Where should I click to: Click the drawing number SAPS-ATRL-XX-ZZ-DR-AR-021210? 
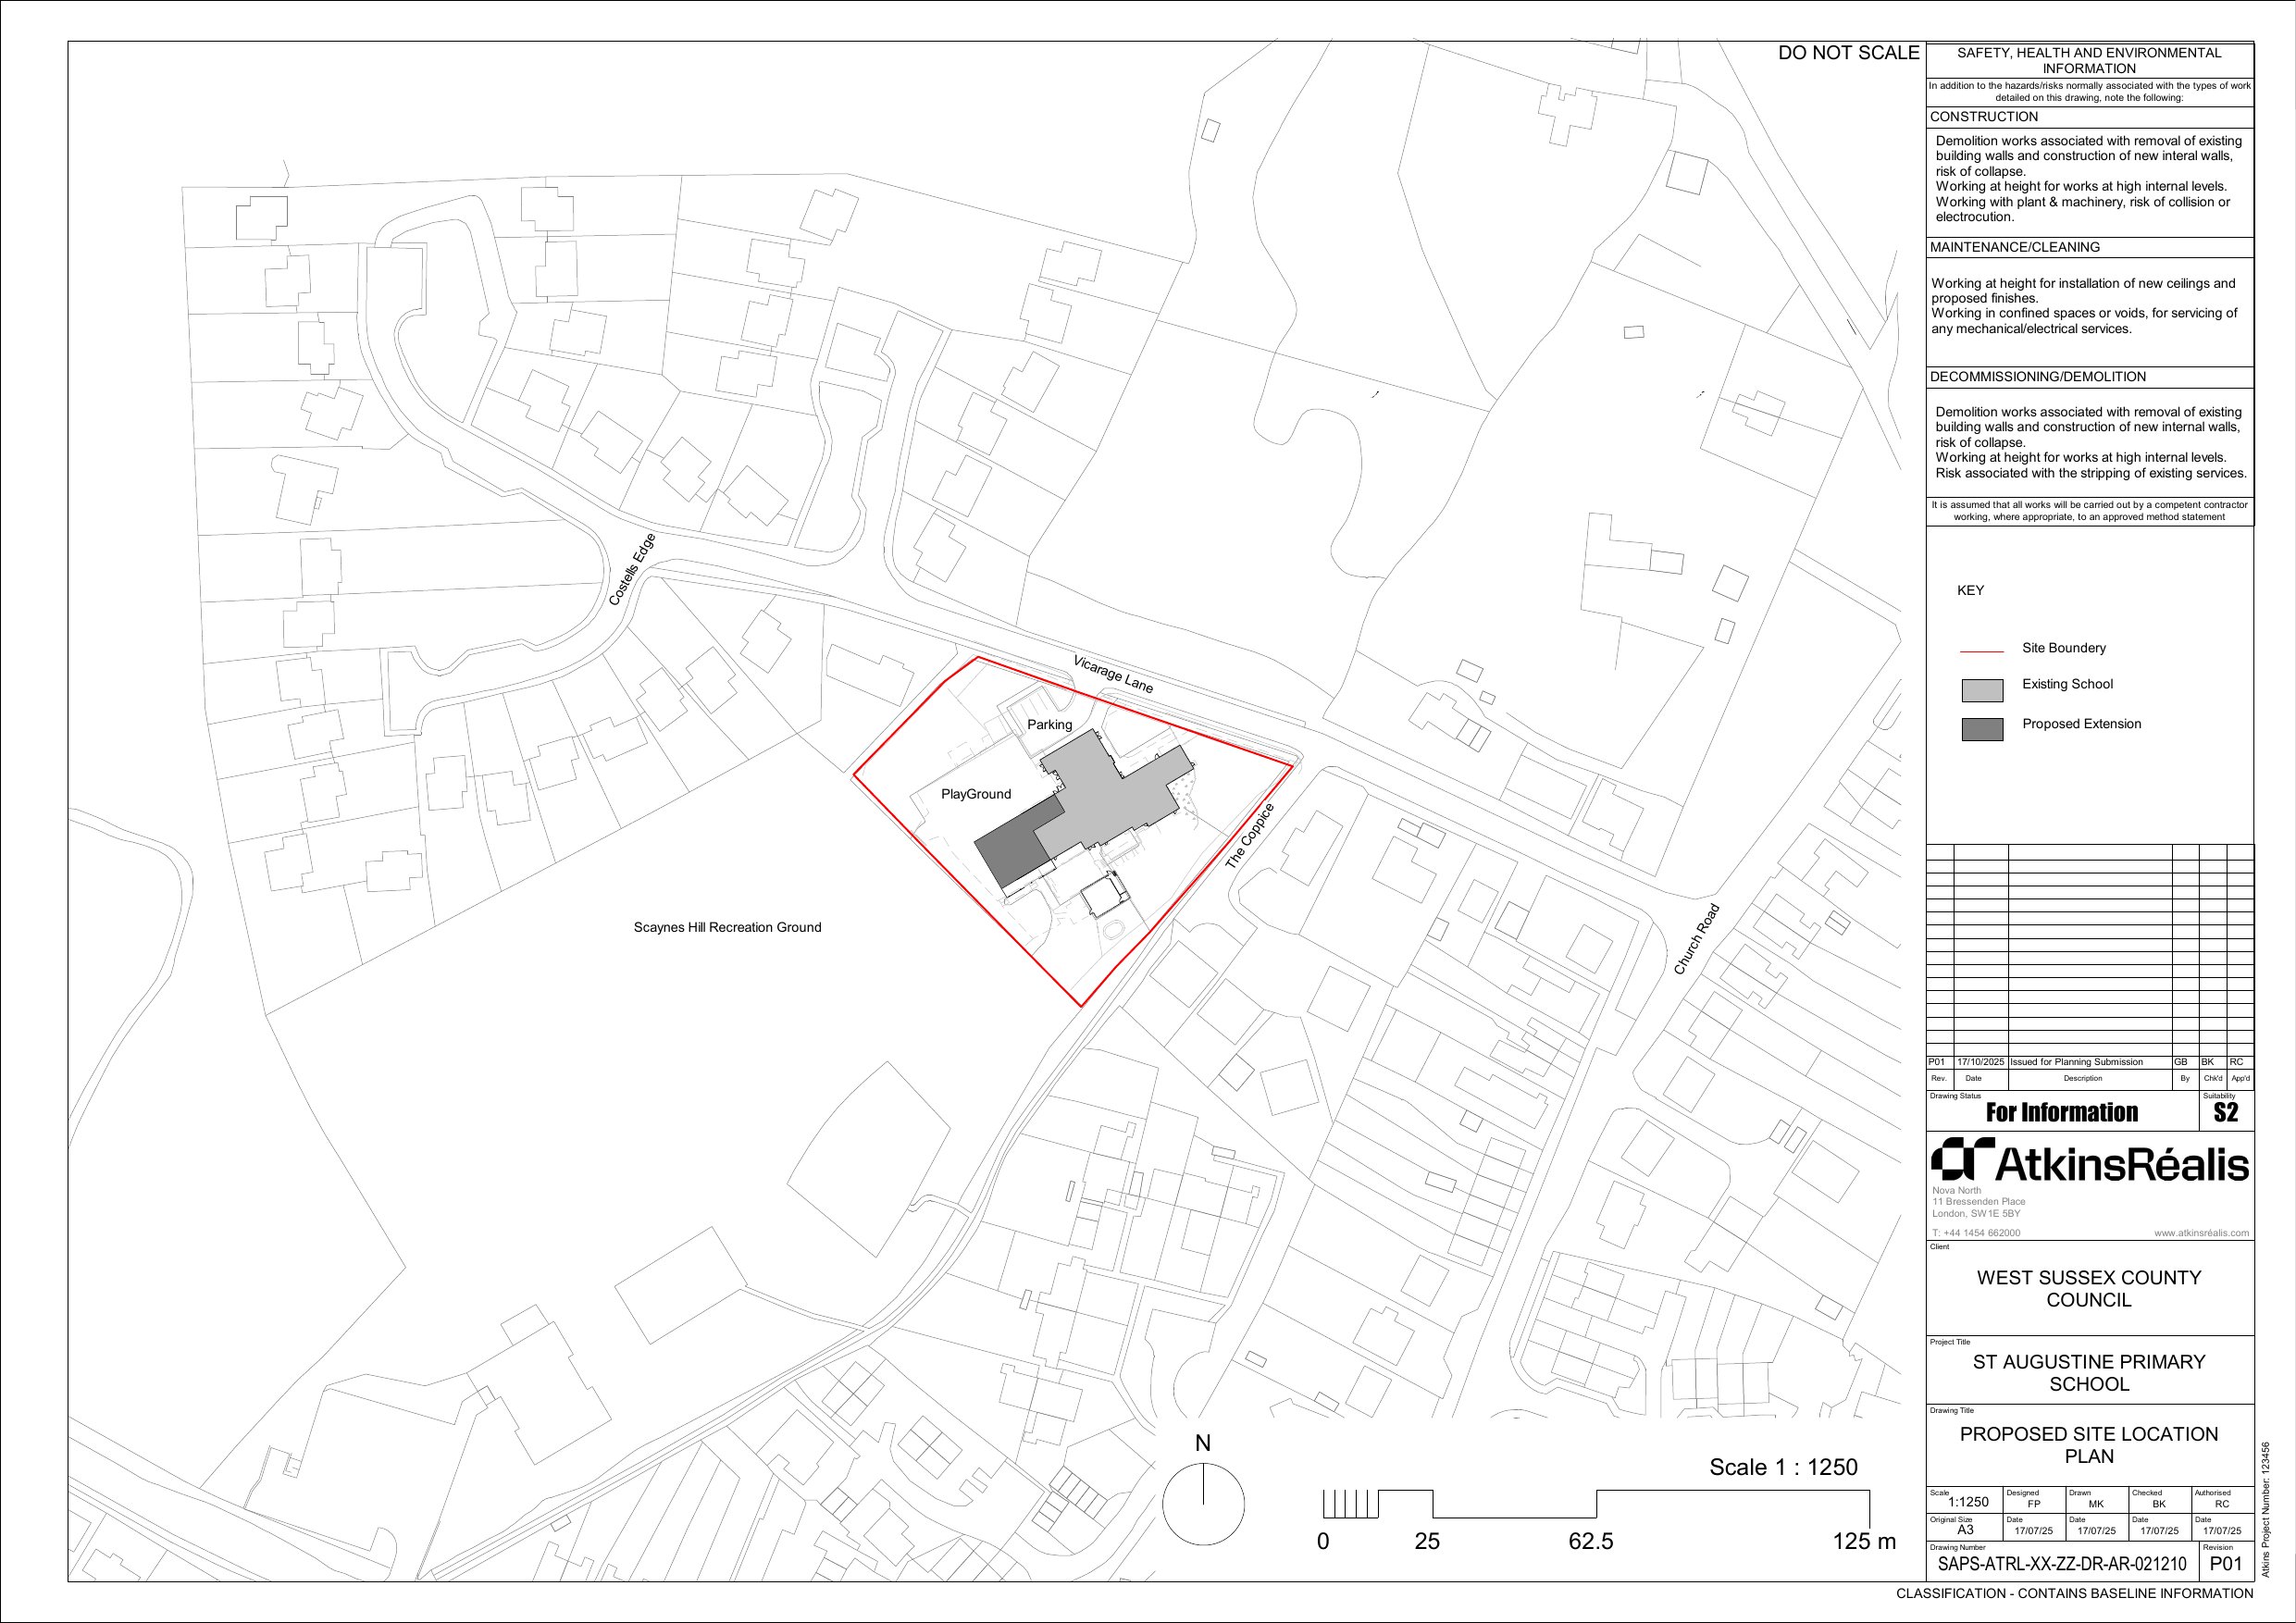(x=2062, y=1564)
